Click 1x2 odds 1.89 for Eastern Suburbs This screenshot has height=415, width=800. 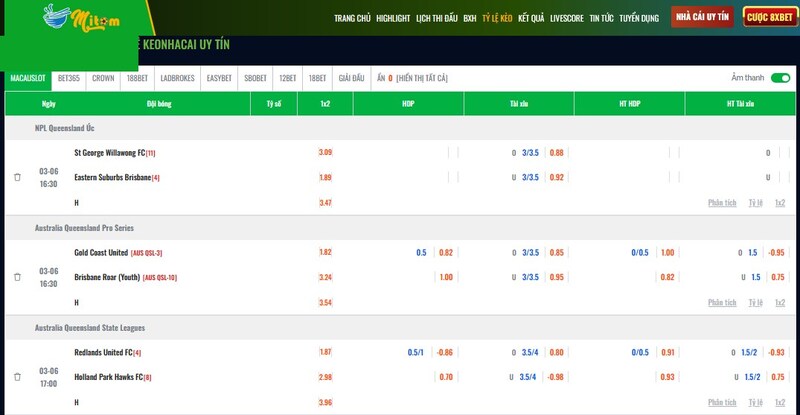click(326, 177)
